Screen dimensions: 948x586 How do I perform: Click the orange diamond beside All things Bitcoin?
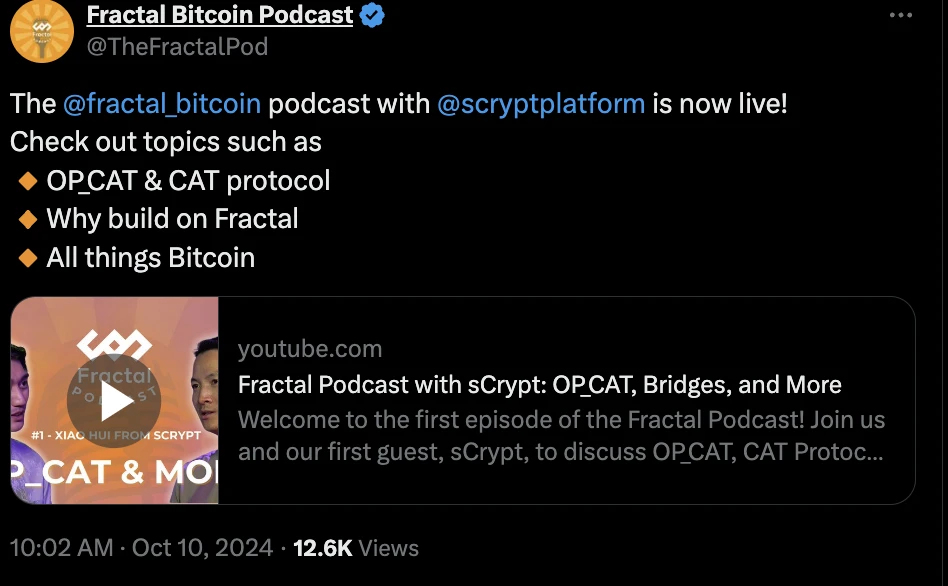tap(28, 258)
